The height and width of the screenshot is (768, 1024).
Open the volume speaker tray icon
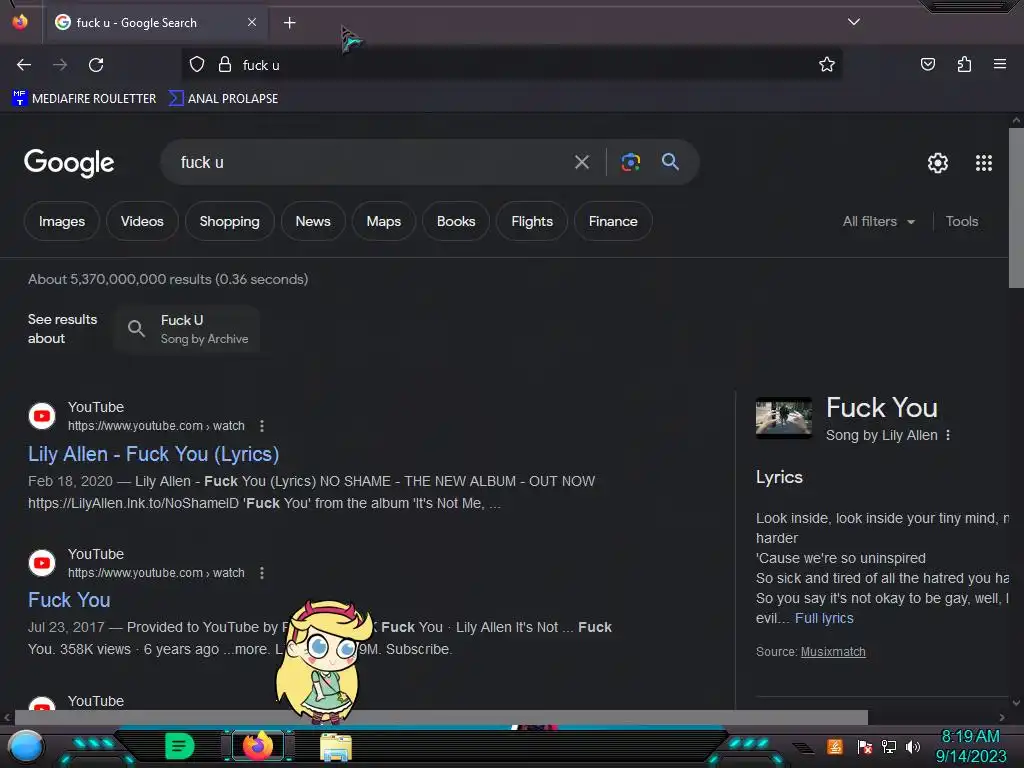click(x=912, y=746)
